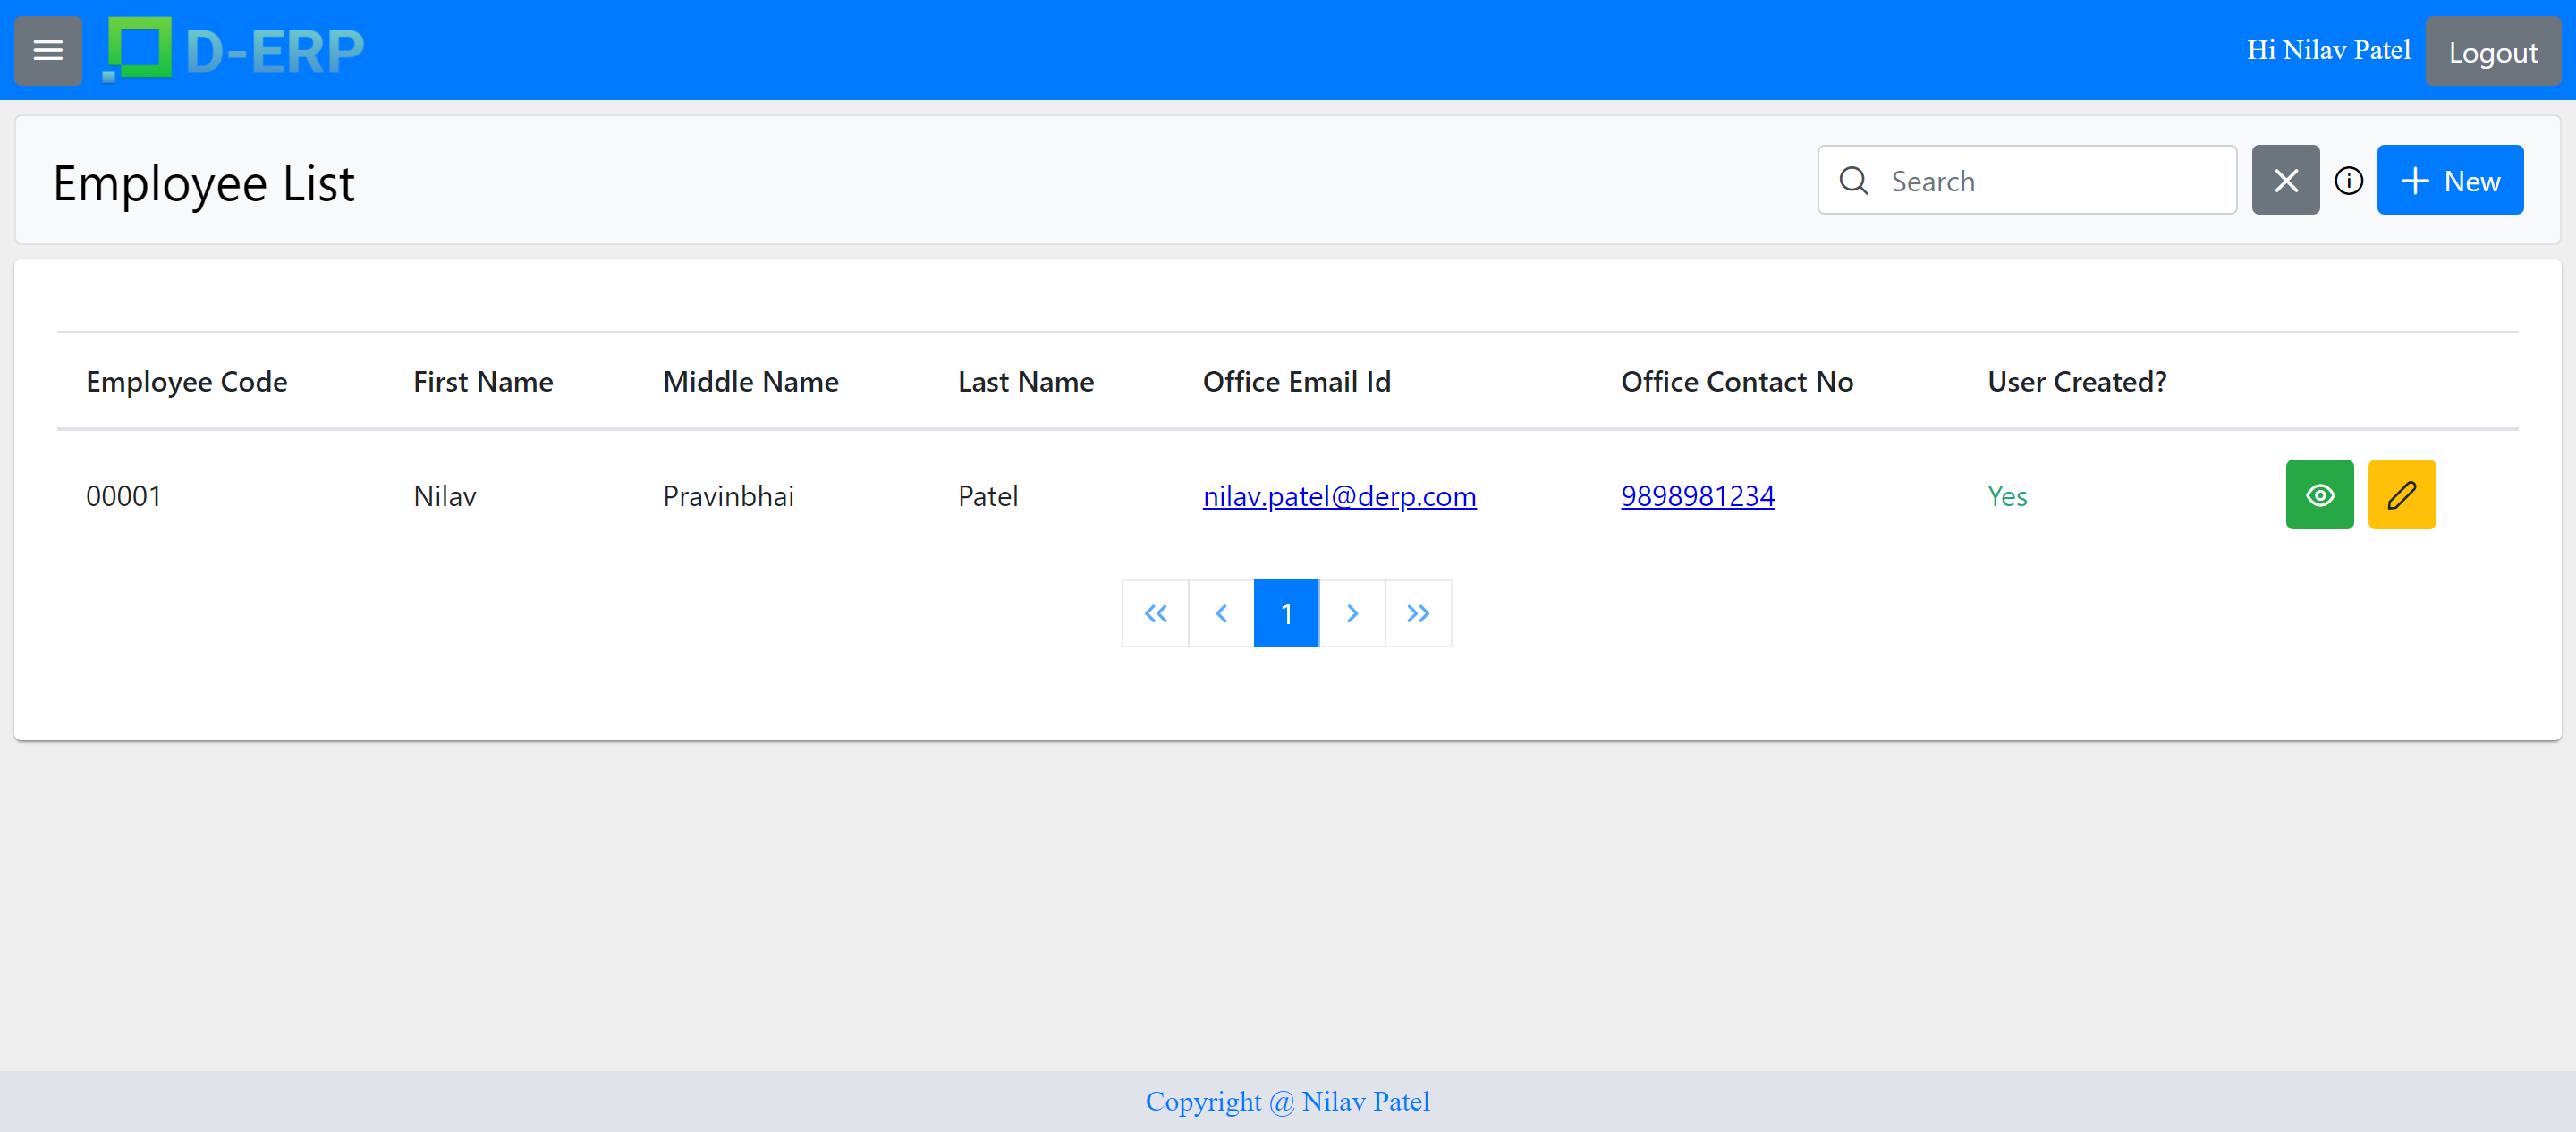Open the hamburger menu
Image resolution: width=2576 pixels, height=1132 pixels.
[x=48, y=50]
